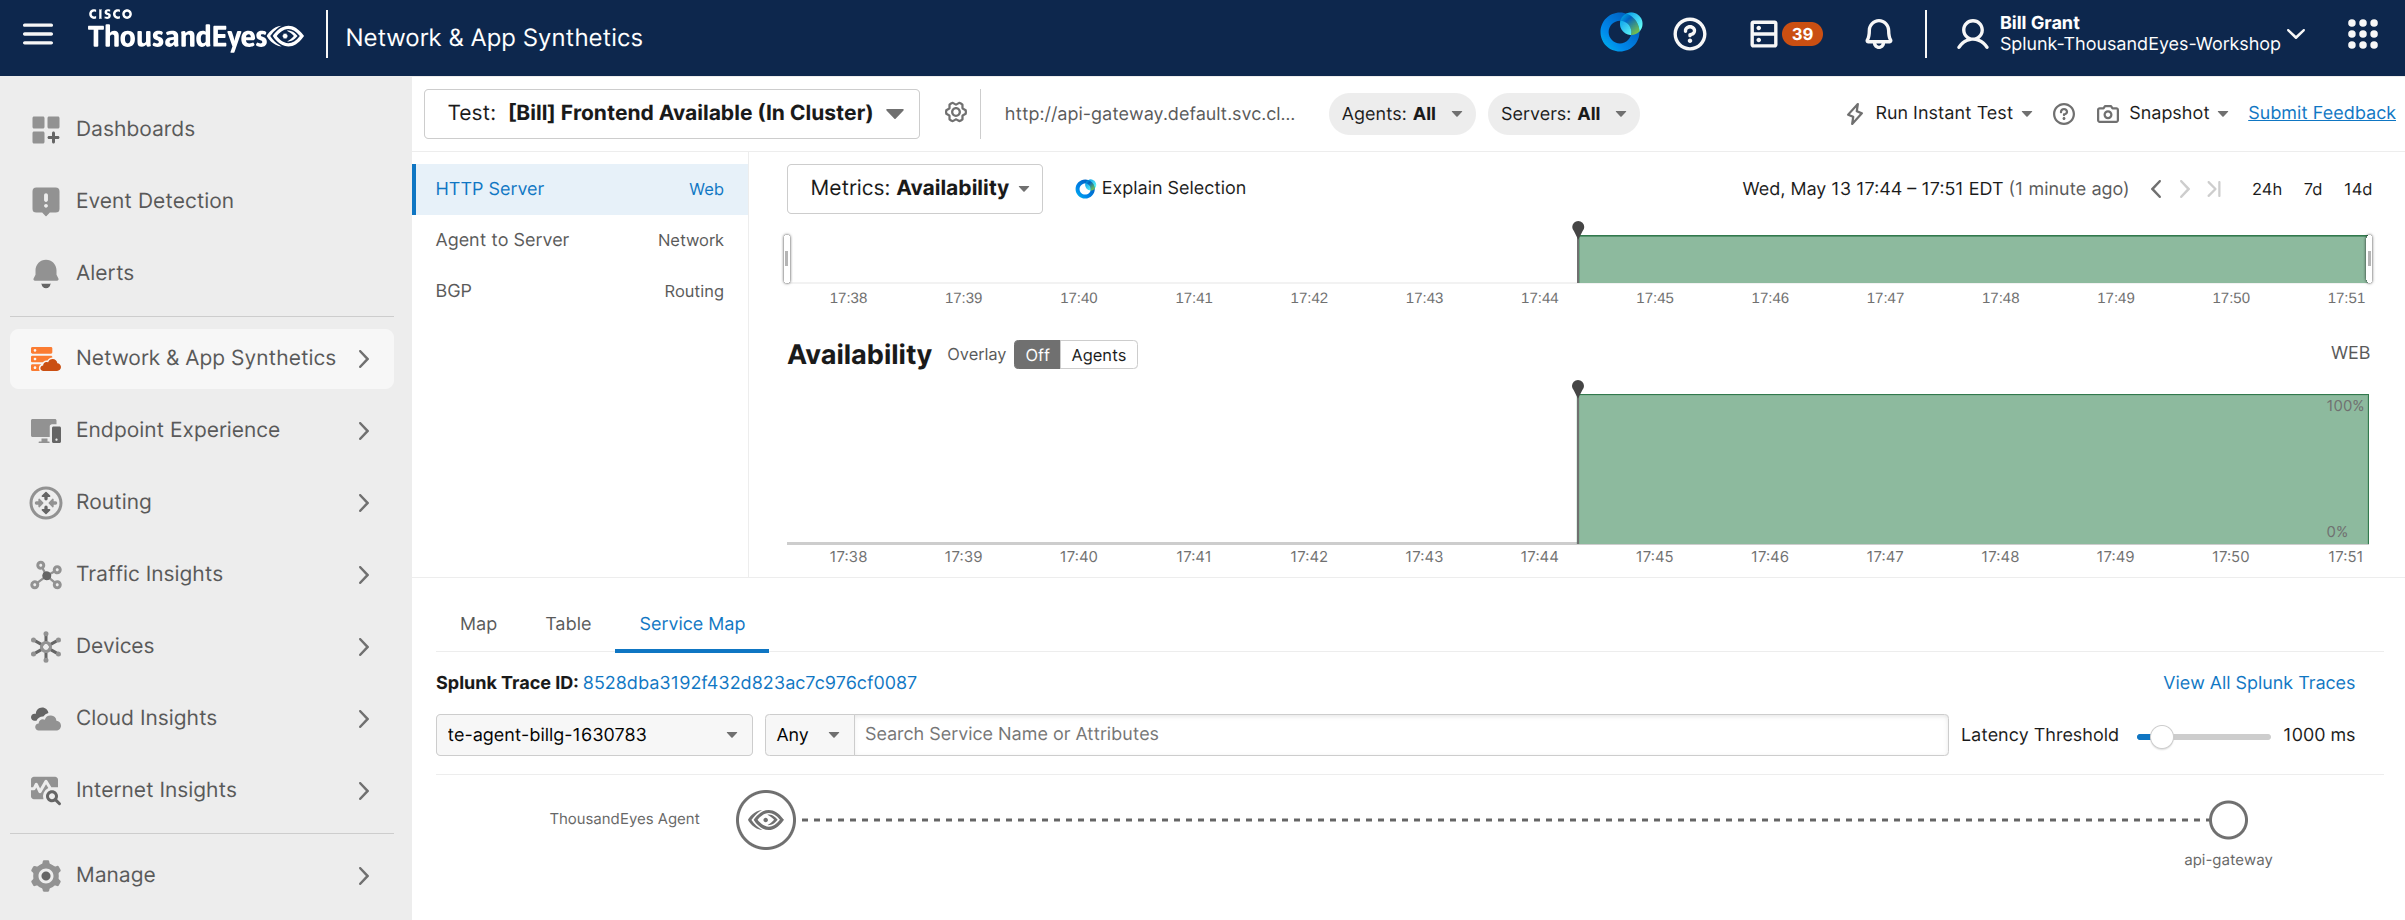
Task: Click the Explain Selection button
Action: (x=1160, y=188)
